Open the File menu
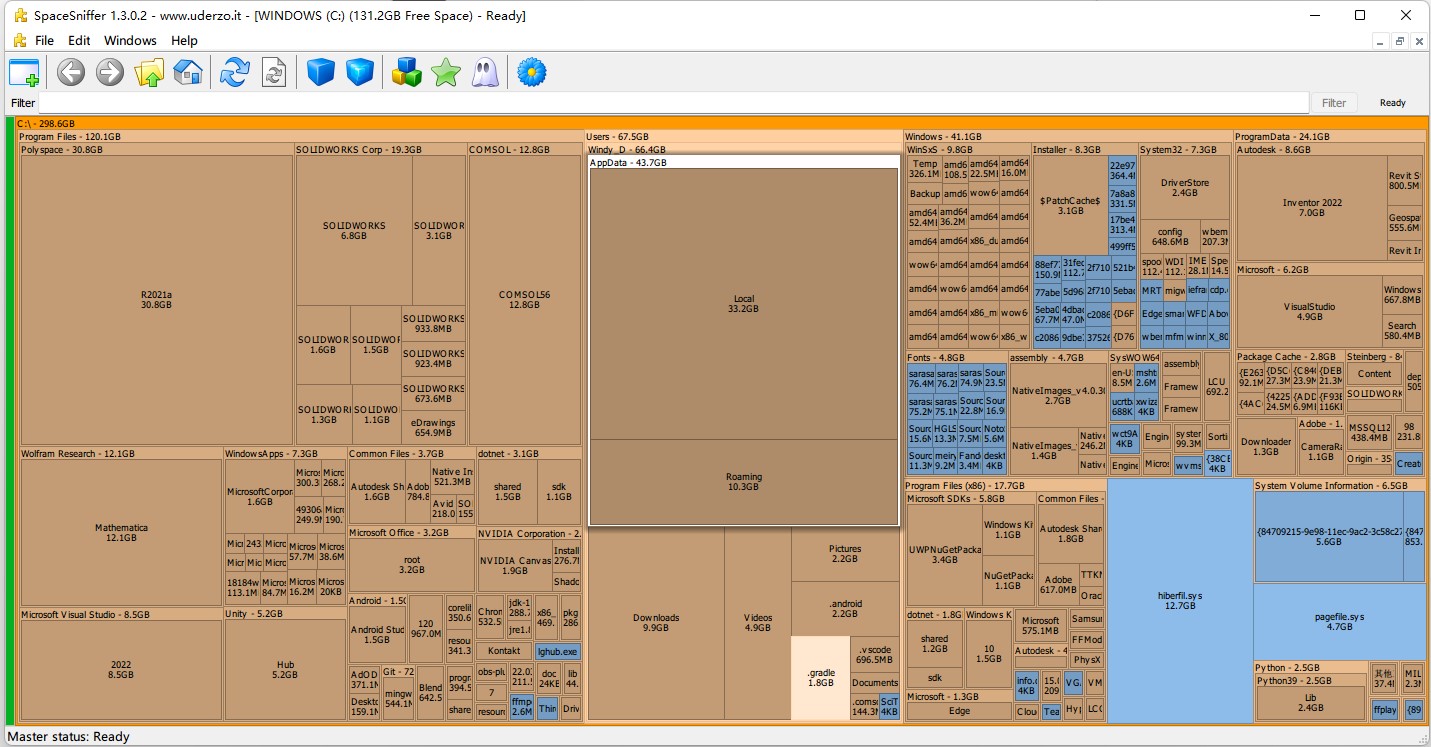 coord(44,40)
